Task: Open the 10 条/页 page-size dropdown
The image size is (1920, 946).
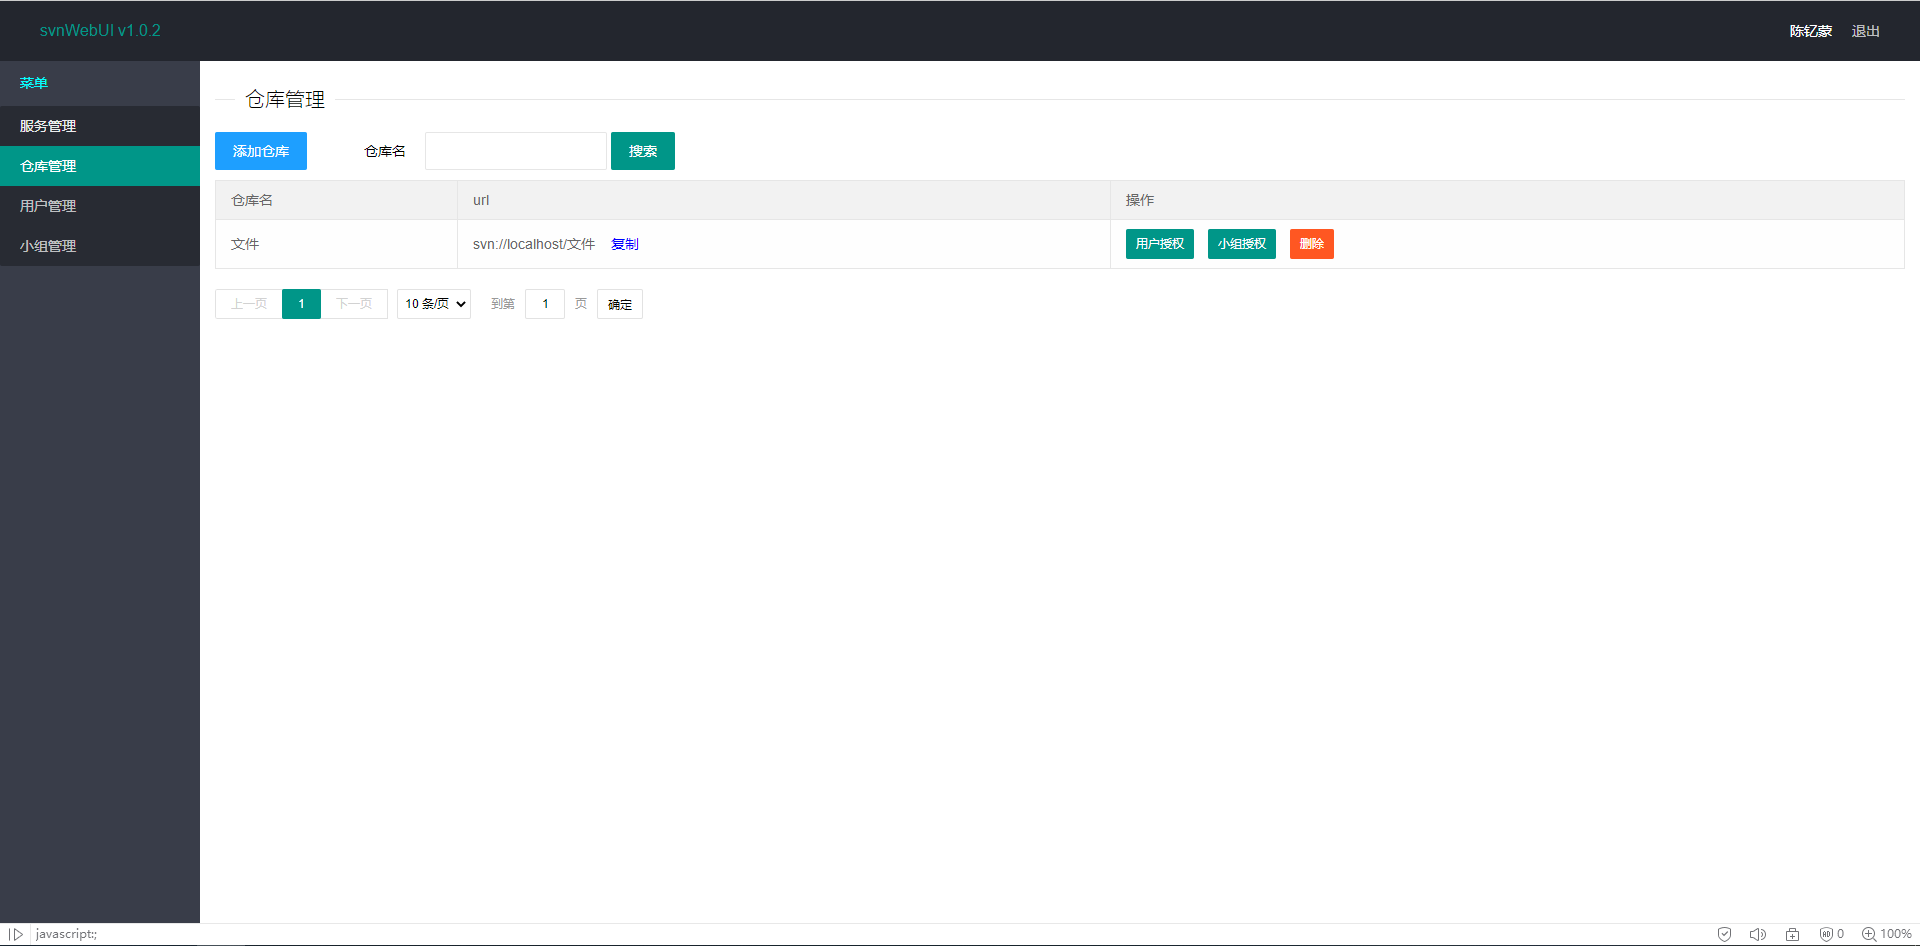Action: (433, 303)
